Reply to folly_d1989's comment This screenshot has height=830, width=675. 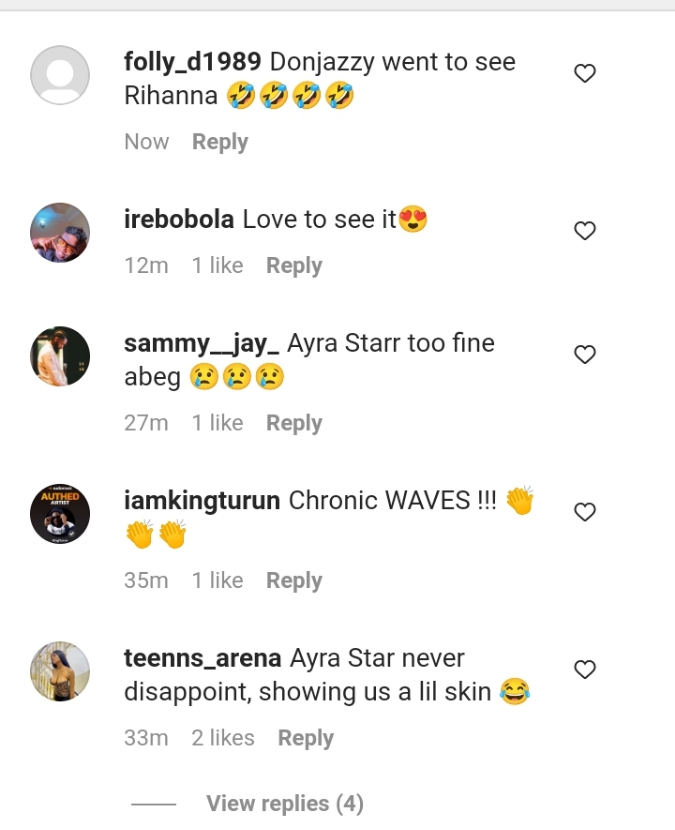point(220,142)
